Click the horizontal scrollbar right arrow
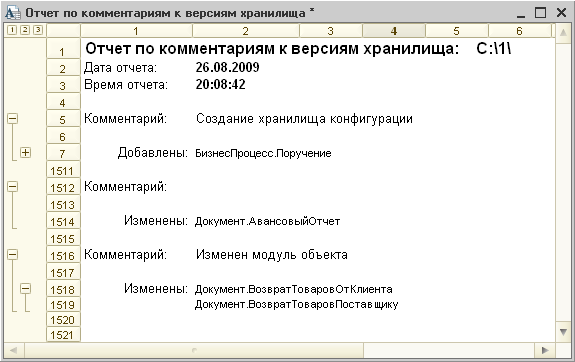The height and width of the screenshot is (362, 575). pos(545,350)
